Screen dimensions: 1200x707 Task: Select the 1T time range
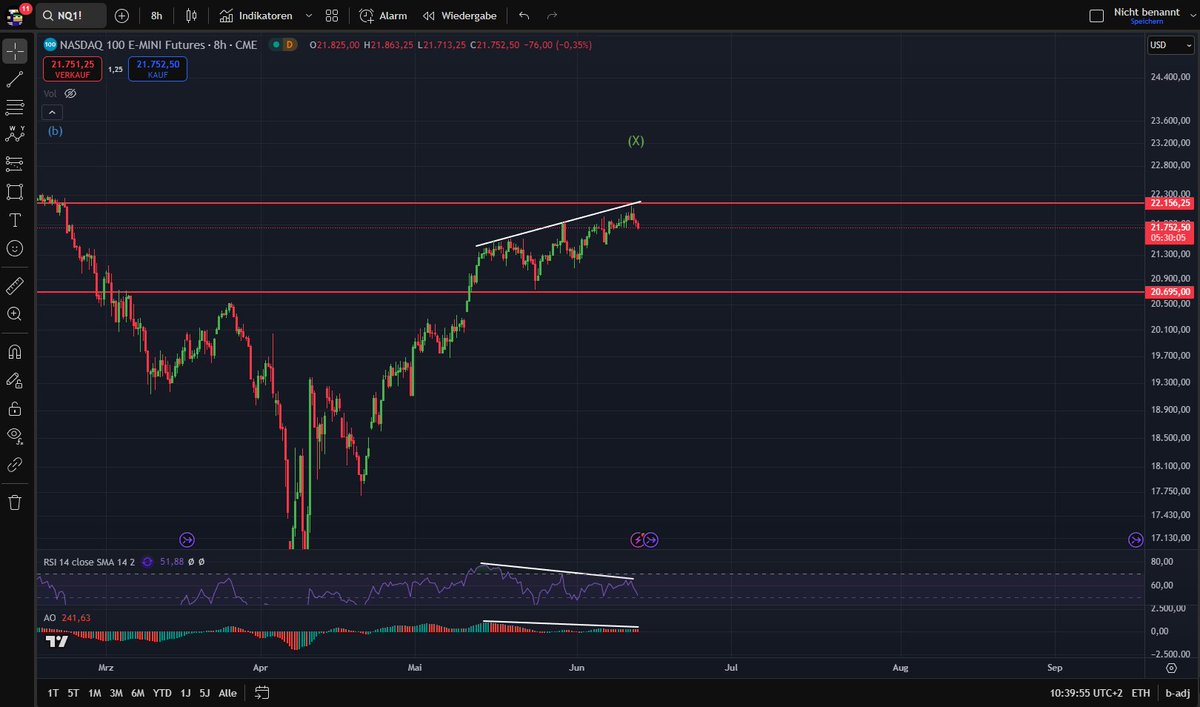coord(53,693)
